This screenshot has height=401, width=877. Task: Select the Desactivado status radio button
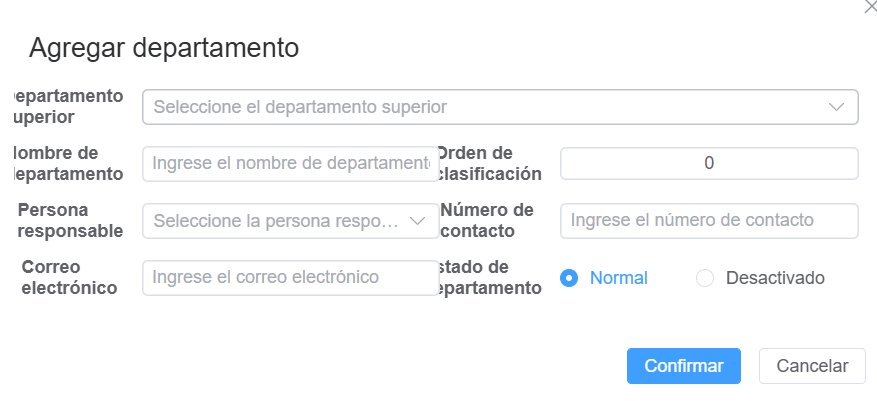click(705, 278)
